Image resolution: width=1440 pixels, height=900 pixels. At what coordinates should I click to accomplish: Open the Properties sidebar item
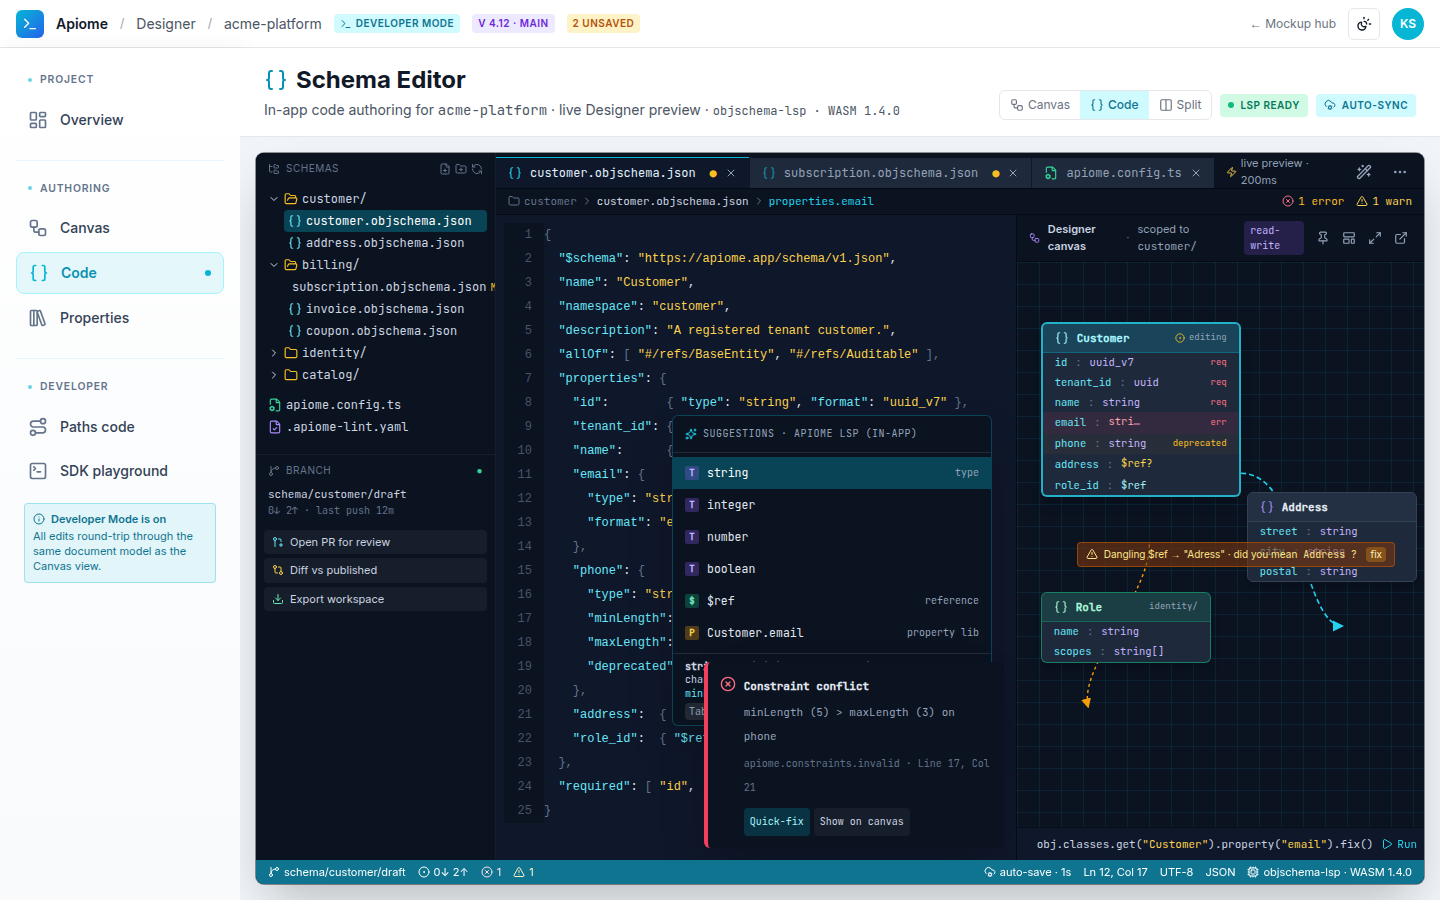tap(120, 318)
